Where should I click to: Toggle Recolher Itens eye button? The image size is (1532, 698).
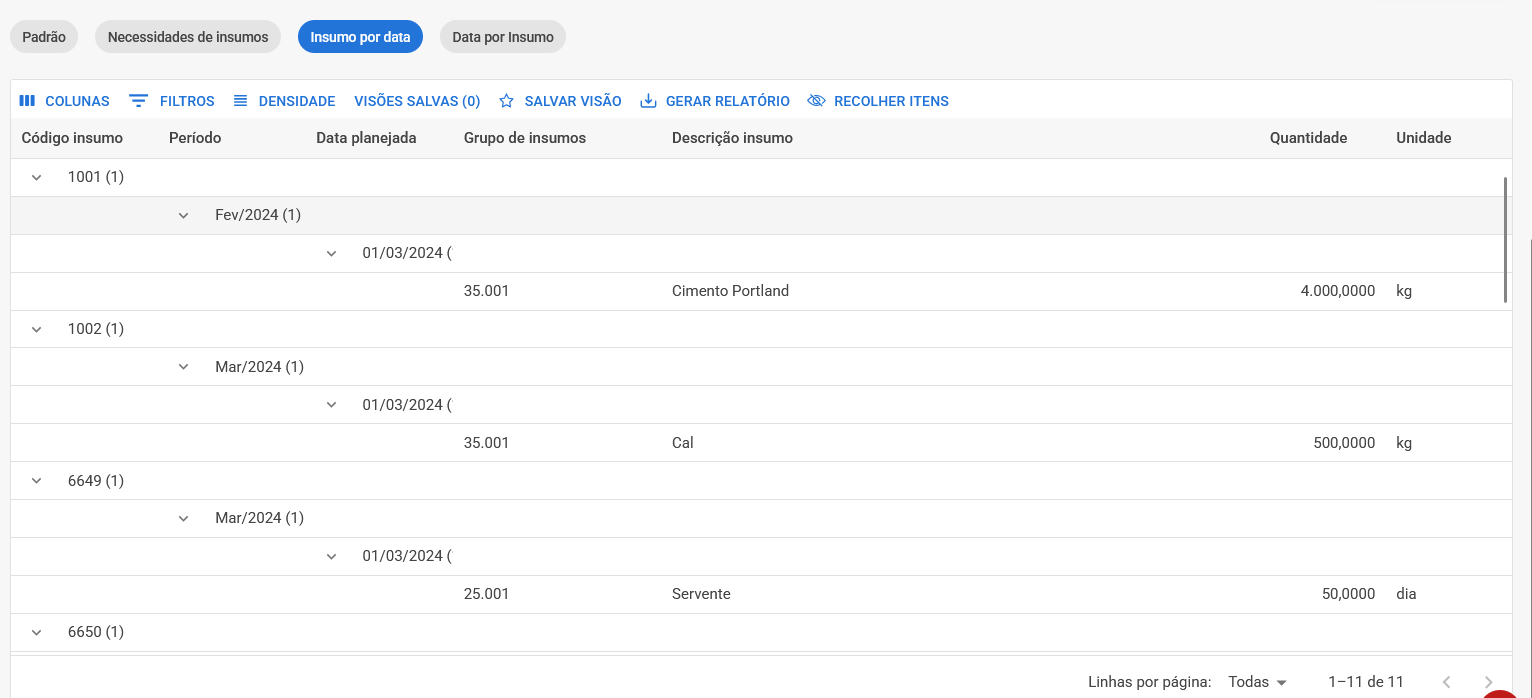pos(878,101)
